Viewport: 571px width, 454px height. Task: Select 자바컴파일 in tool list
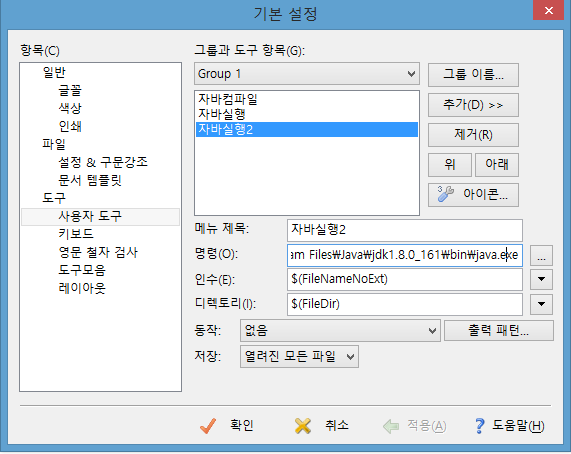307,99
